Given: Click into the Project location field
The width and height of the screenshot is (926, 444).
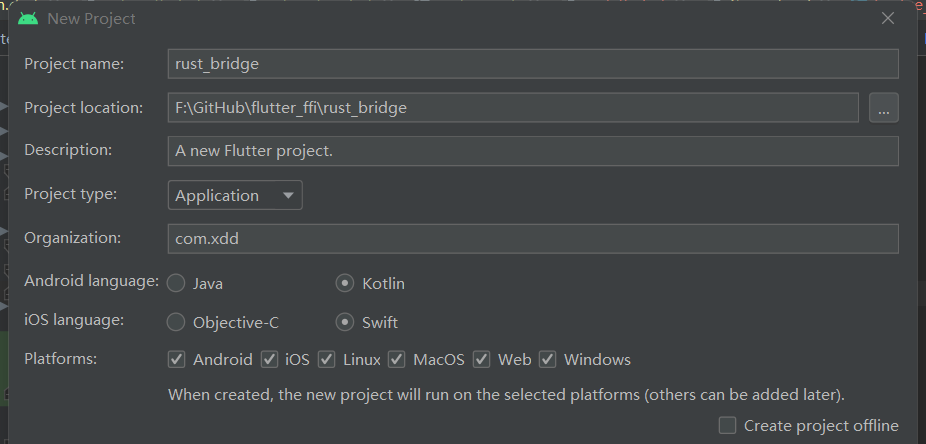Looking at the screenshot, I should 513,107.
